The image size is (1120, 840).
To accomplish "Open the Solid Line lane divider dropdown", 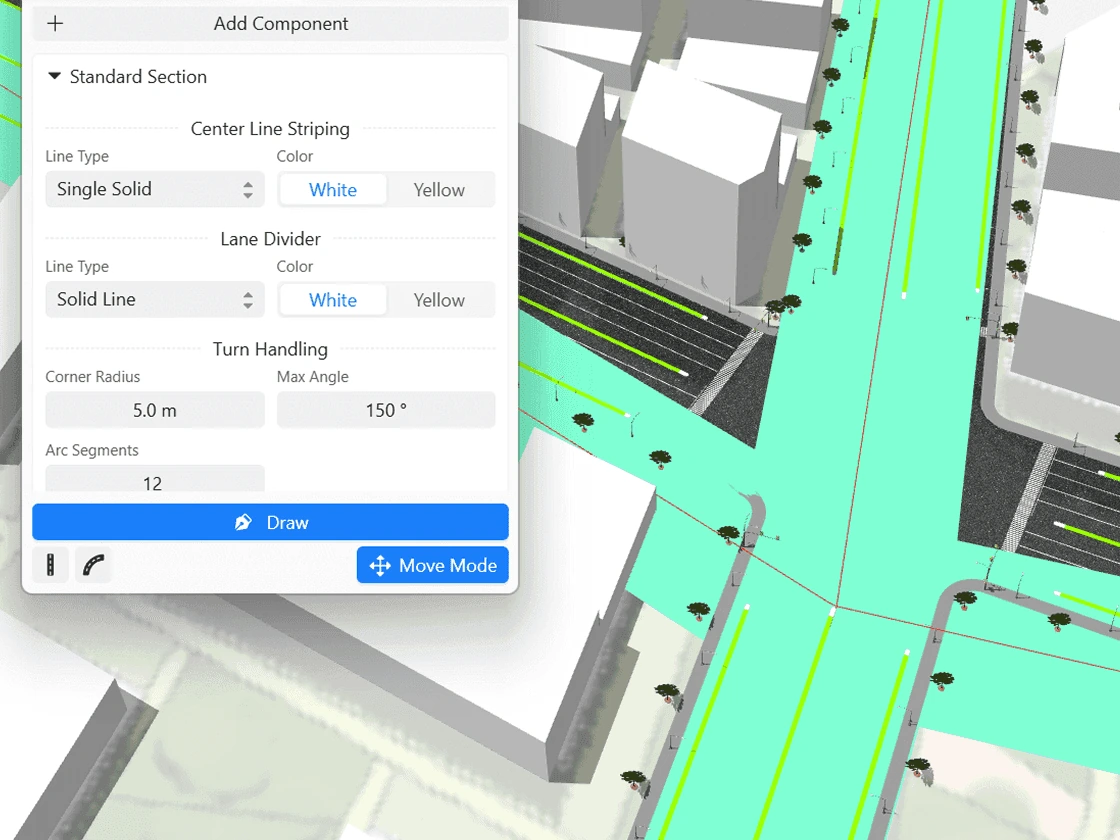I will (x=155, y=299).
